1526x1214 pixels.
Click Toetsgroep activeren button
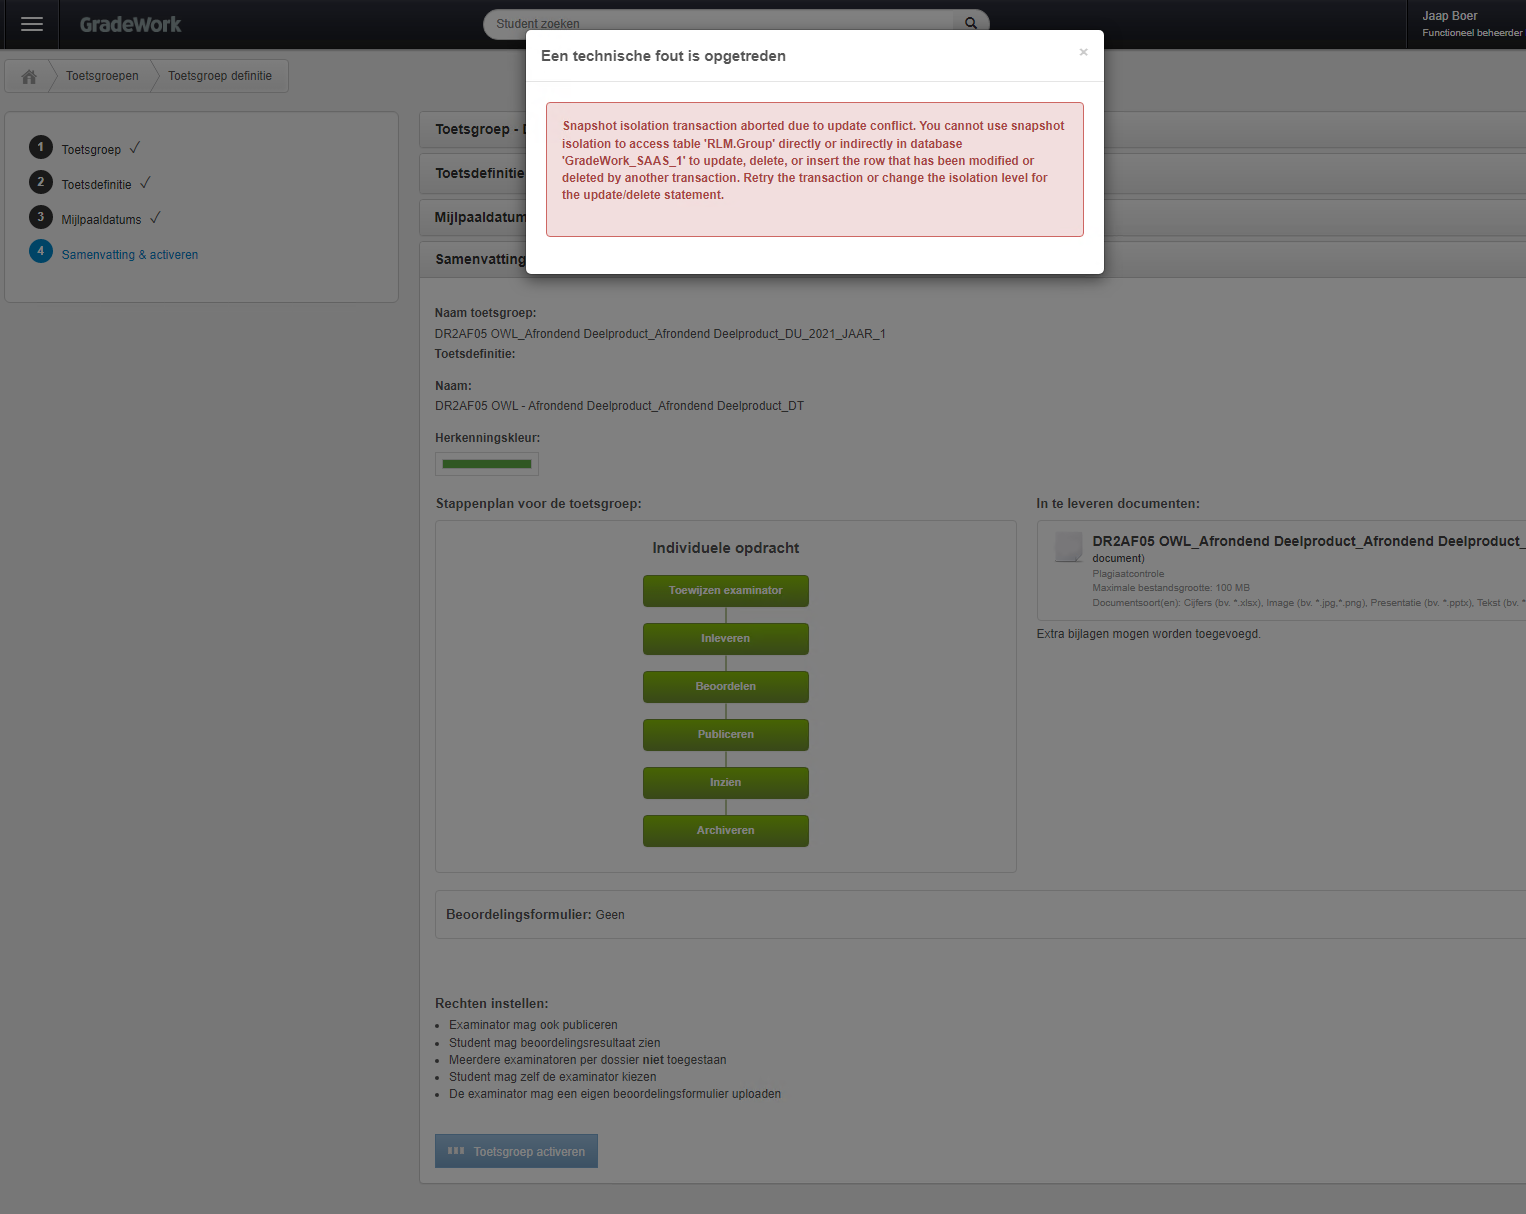(x=516, y=1151)
